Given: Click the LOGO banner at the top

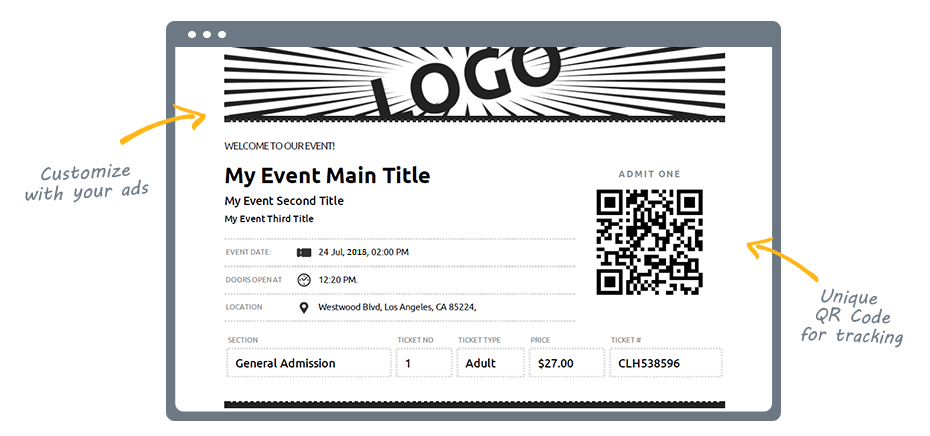Looking at the screenshot, I should pyautogui.click(x=474, y=85).
